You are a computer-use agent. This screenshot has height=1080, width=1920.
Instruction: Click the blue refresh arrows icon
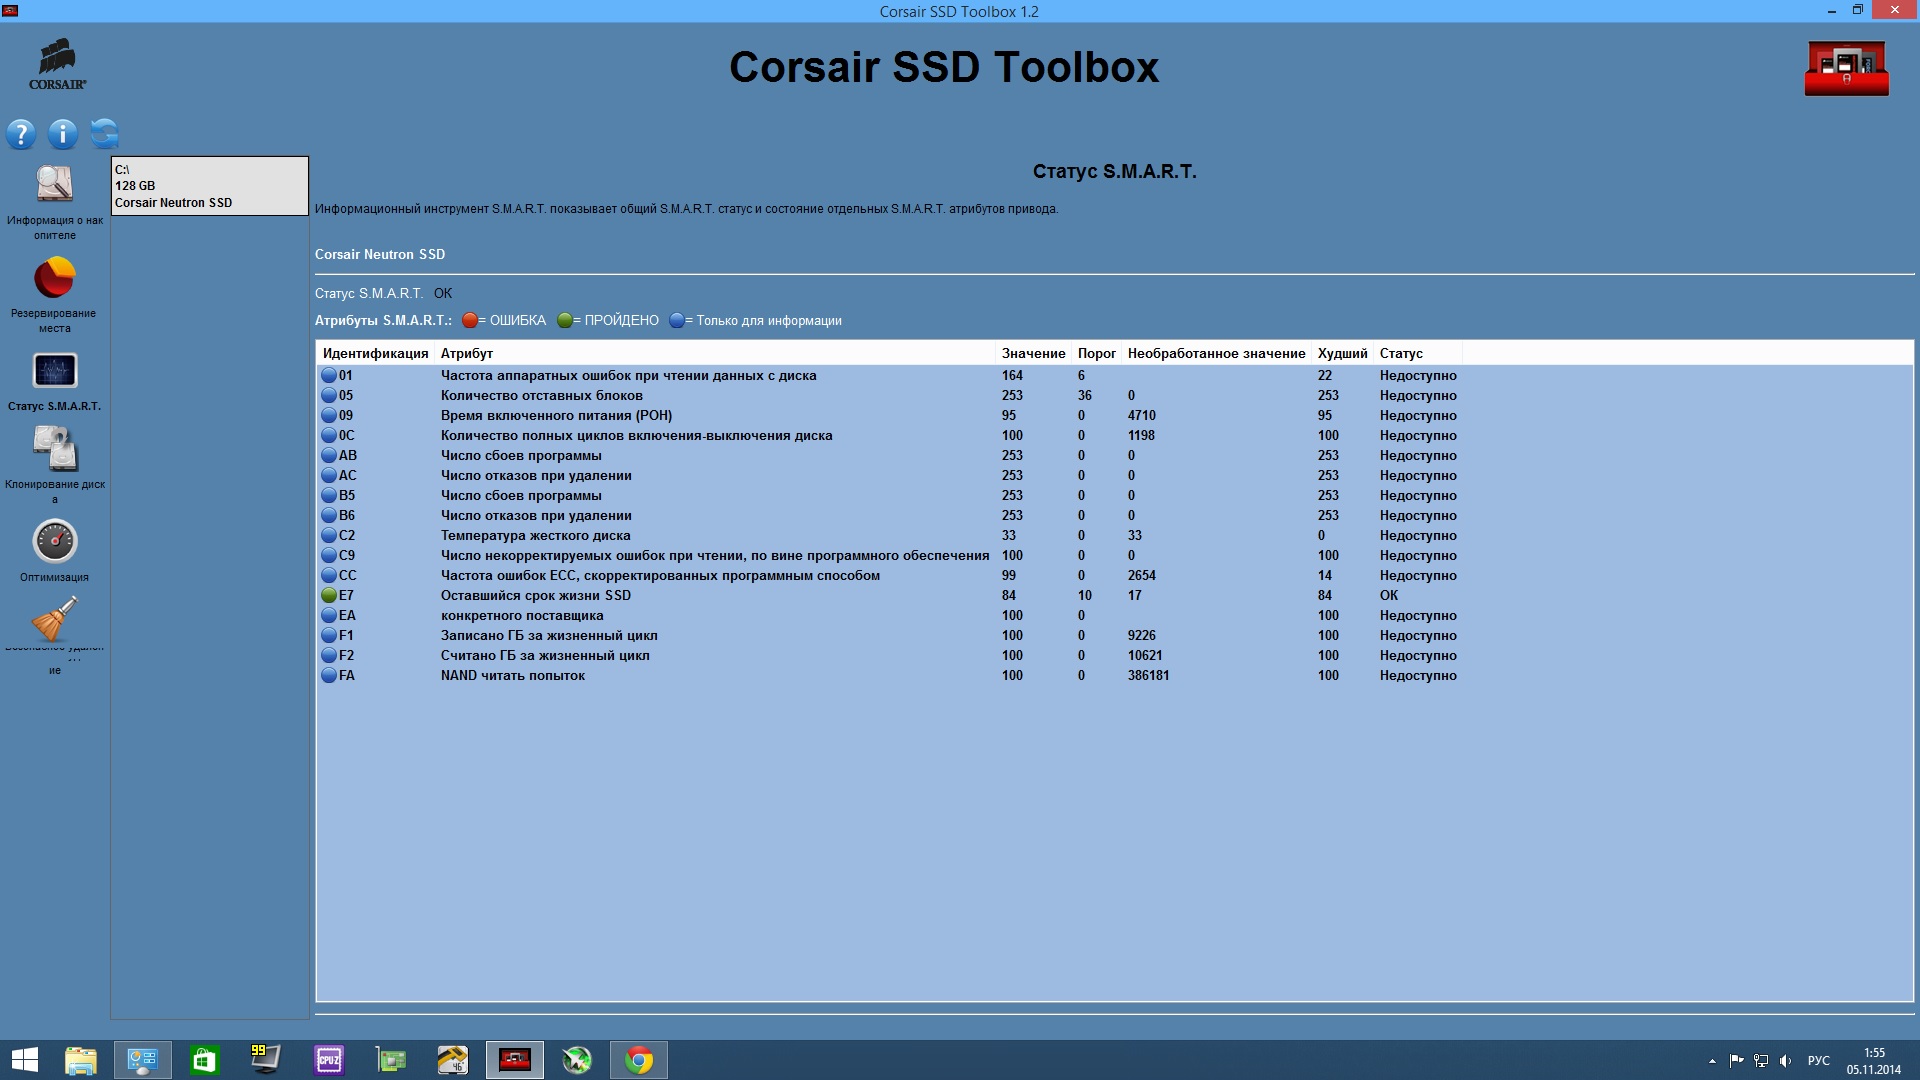[x=104, y=133]
